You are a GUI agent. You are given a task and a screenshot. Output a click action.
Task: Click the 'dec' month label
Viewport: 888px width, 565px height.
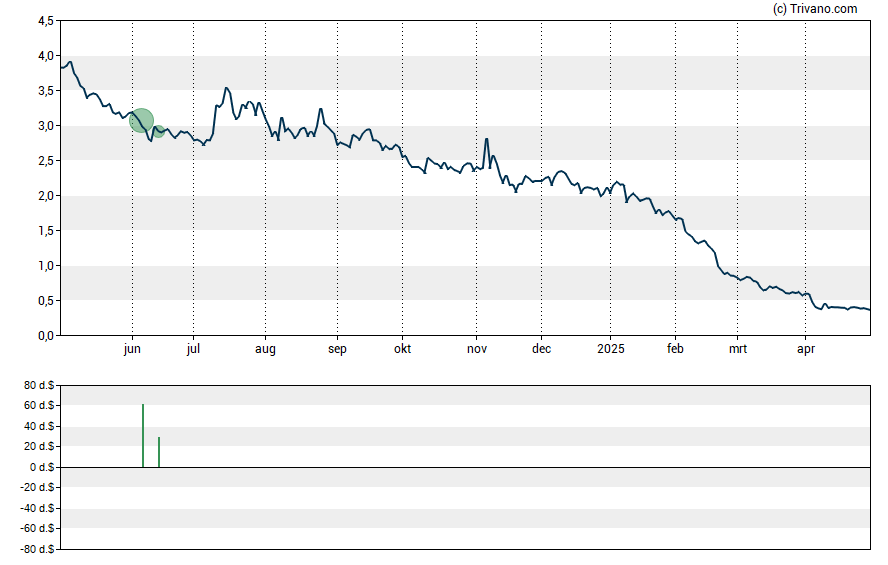(x=541, y=349)
